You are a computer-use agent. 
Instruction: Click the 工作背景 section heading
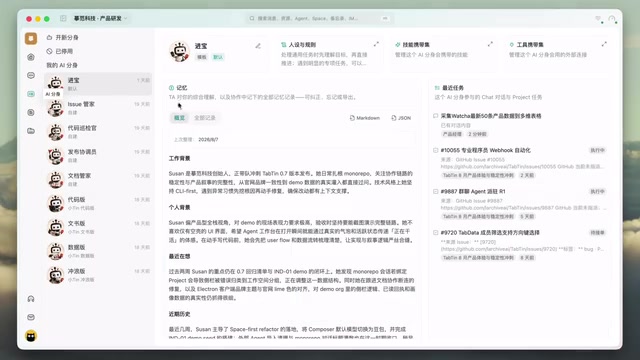coord(180,158)
